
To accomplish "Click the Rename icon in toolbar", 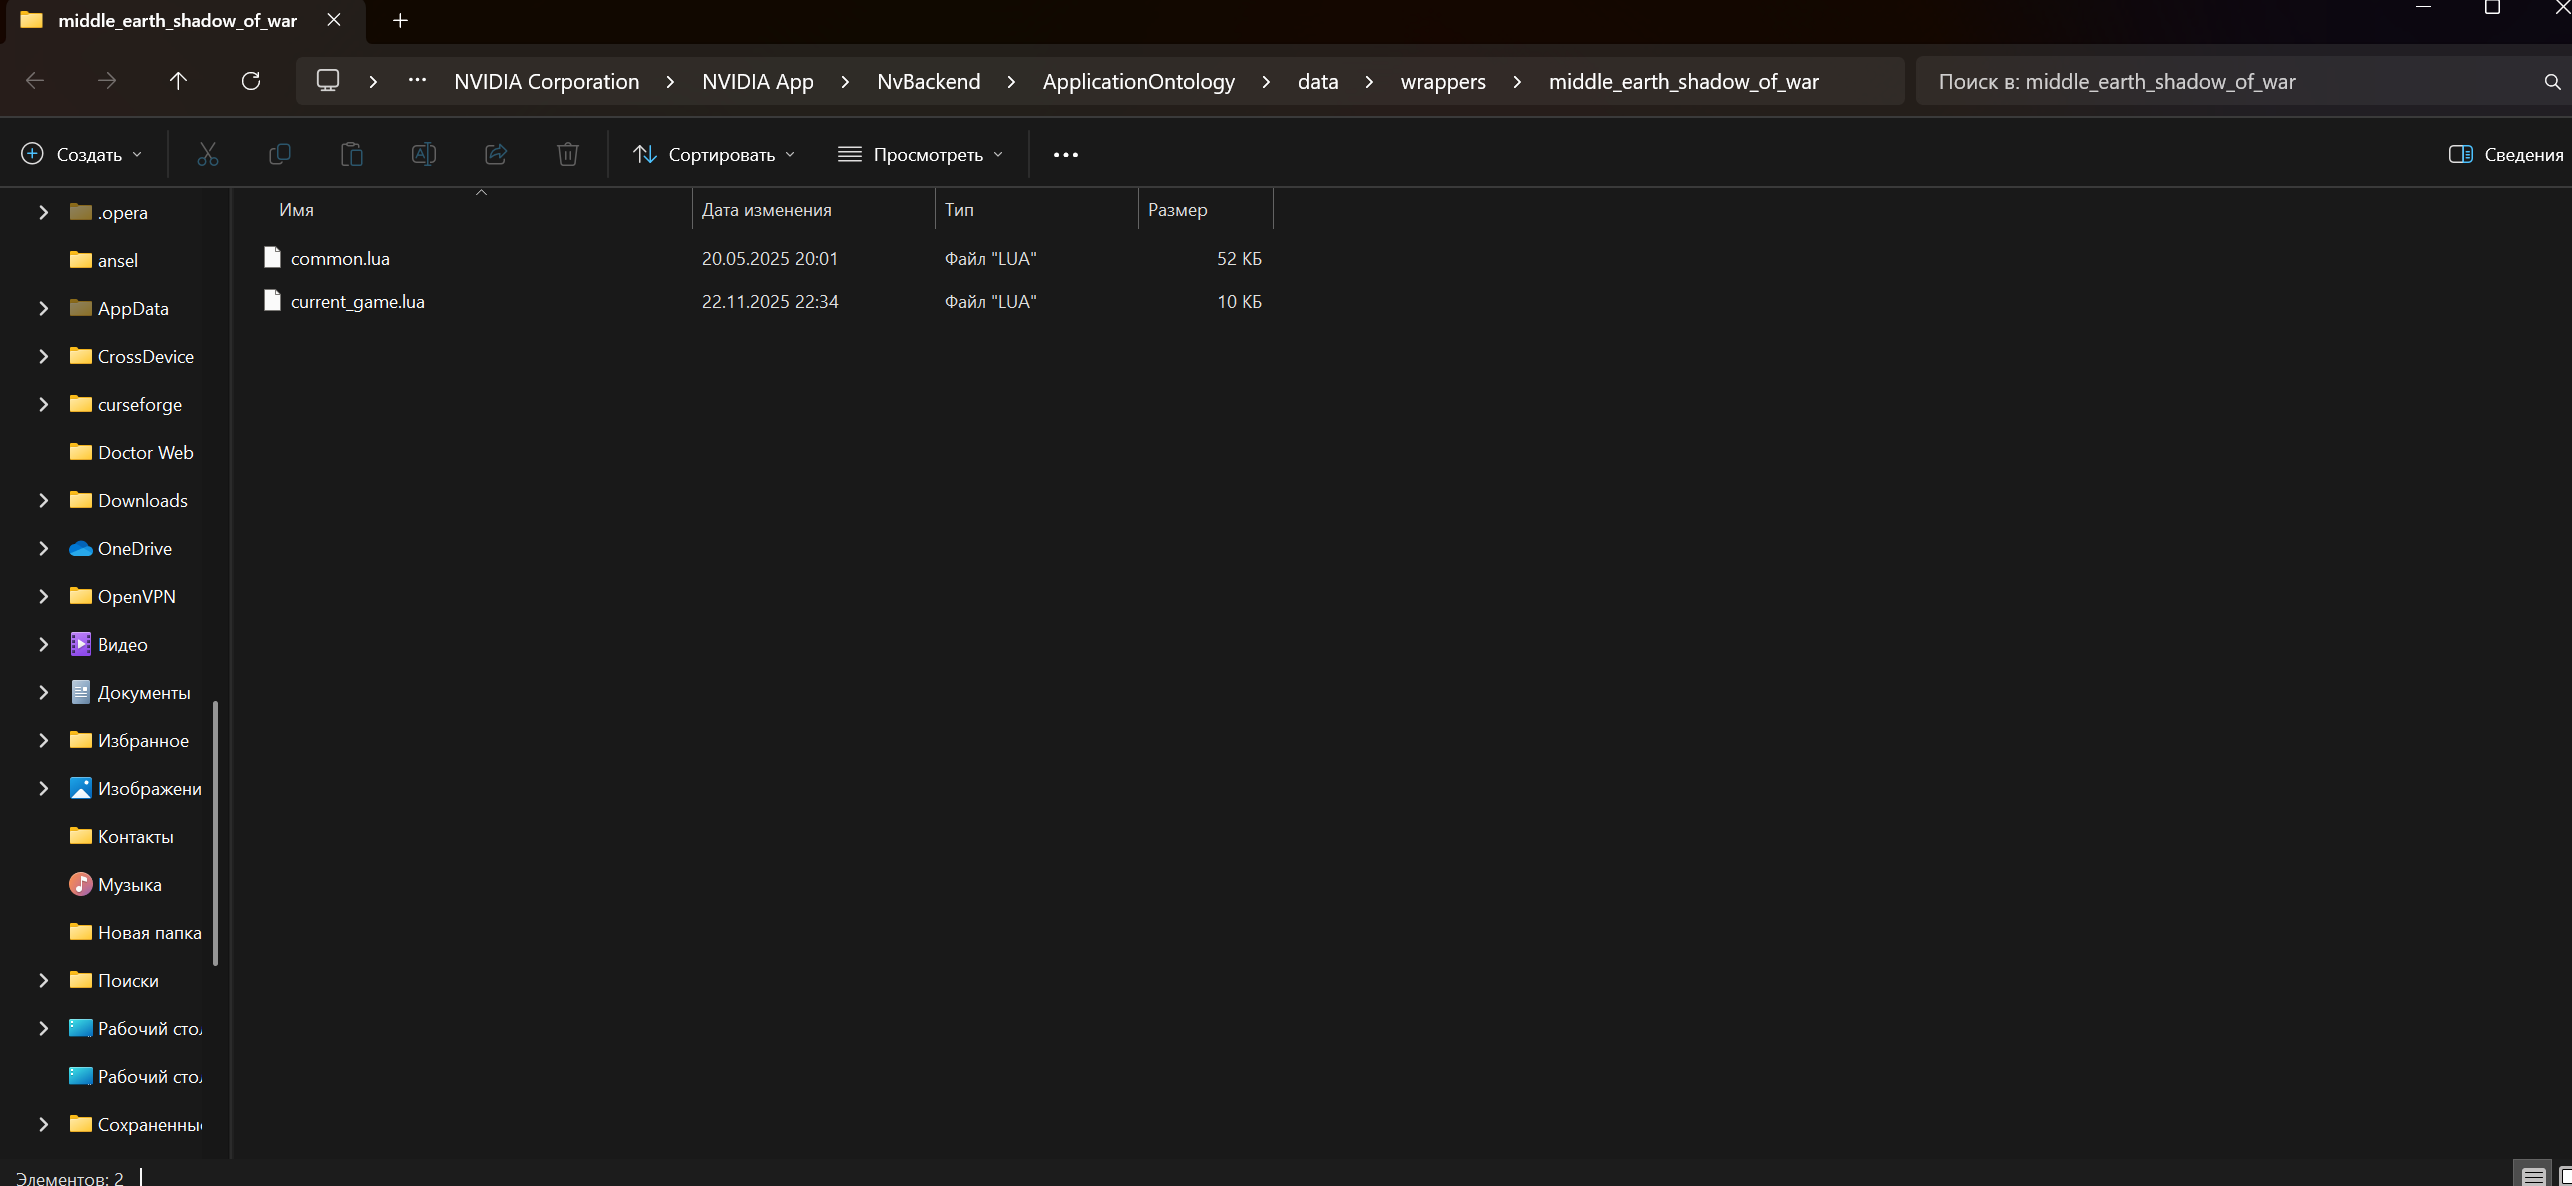I will point(423,154).
